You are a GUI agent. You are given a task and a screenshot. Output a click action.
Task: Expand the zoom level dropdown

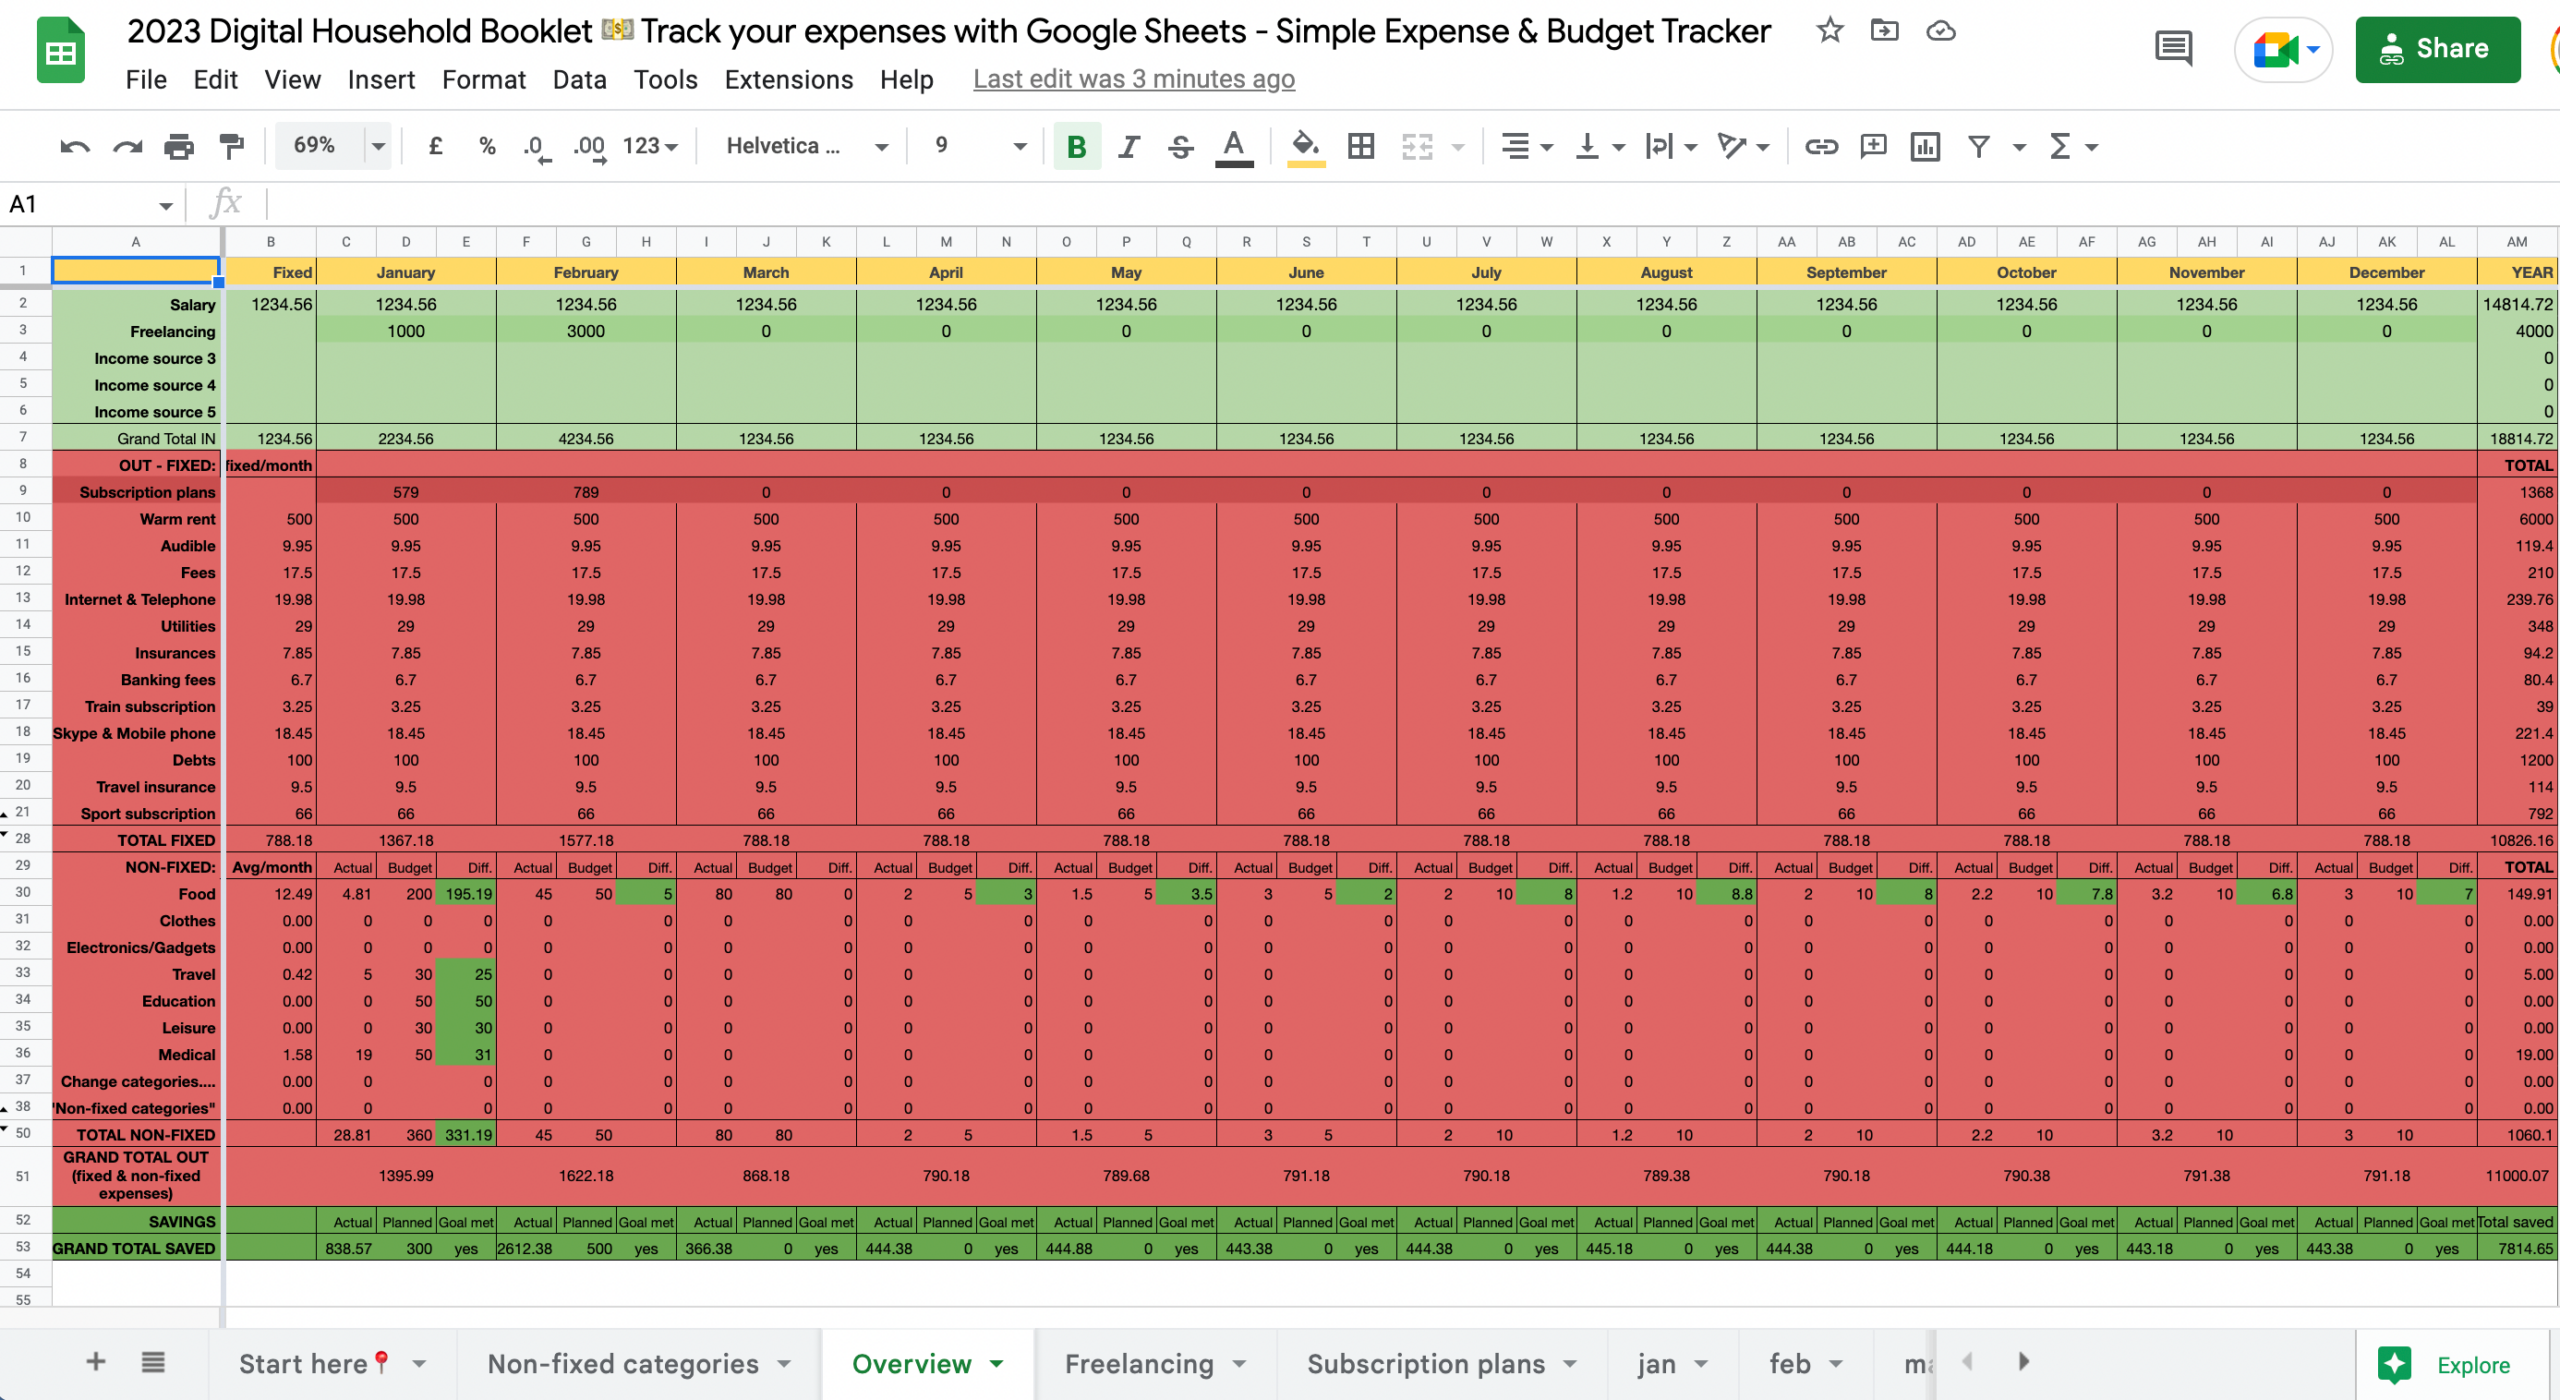pyautogui.click(x=378, y=146)
